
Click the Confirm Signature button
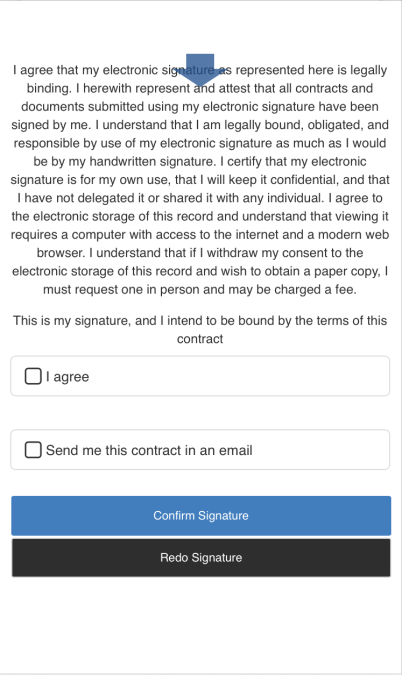pyautogui.click(x=201, y=515)
